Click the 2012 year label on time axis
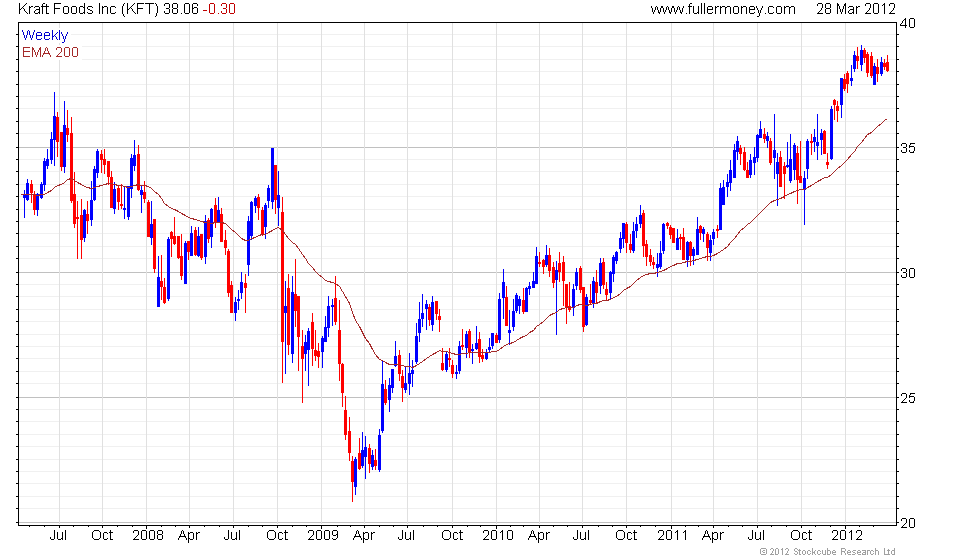 coord(846,535)
